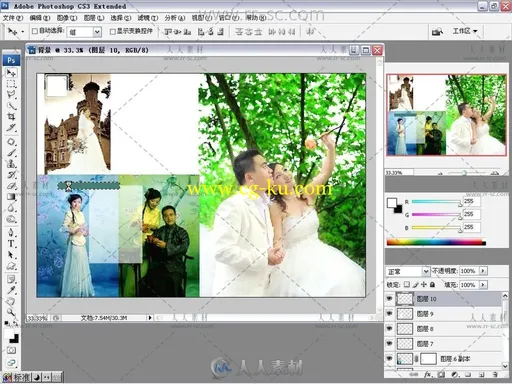Create a new layer icon

coord(481,375)
